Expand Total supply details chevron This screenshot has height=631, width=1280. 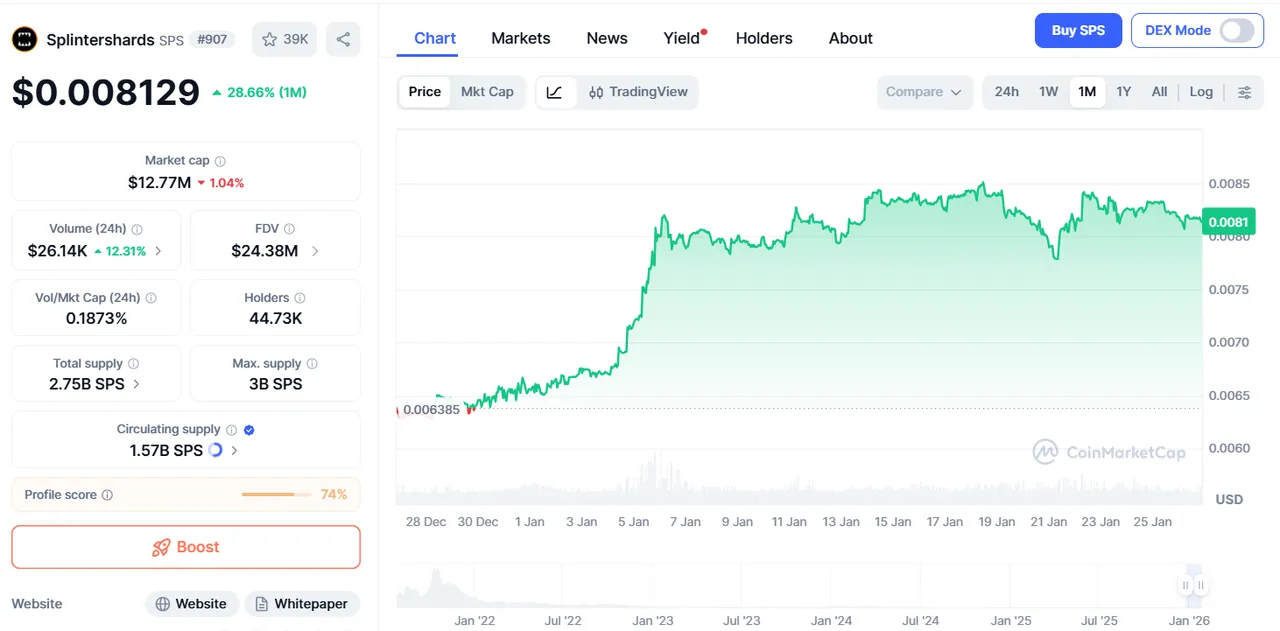point(136,384)
